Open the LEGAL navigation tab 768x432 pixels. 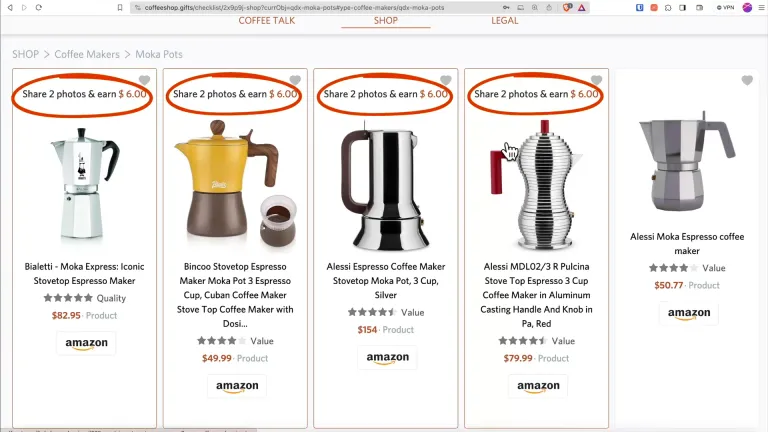pos(504,21)
